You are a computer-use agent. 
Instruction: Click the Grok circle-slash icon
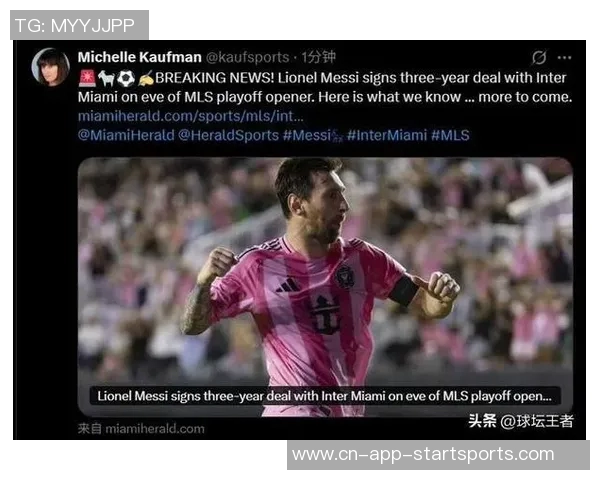click(x=539, y=58)
